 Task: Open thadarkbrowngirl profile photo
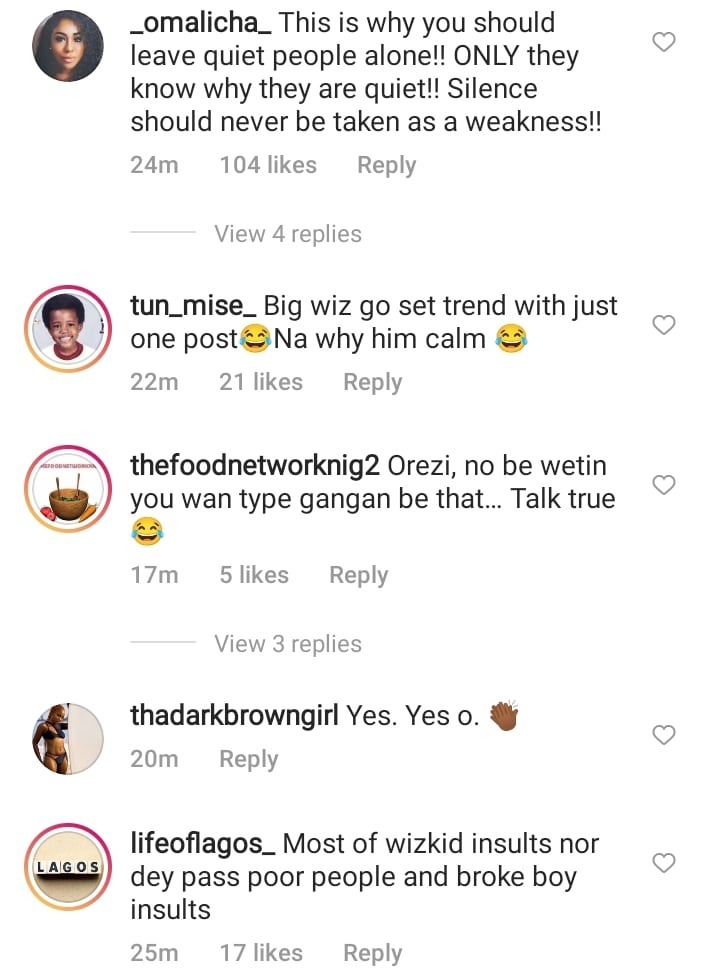(68, 739)
